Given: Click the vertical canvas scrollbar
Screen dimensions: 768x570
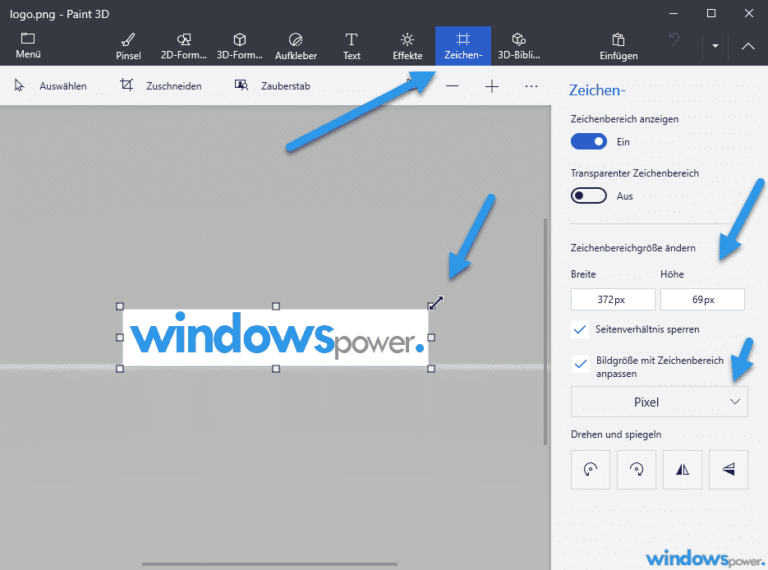Looking at the screenshot, I should 545,332.
